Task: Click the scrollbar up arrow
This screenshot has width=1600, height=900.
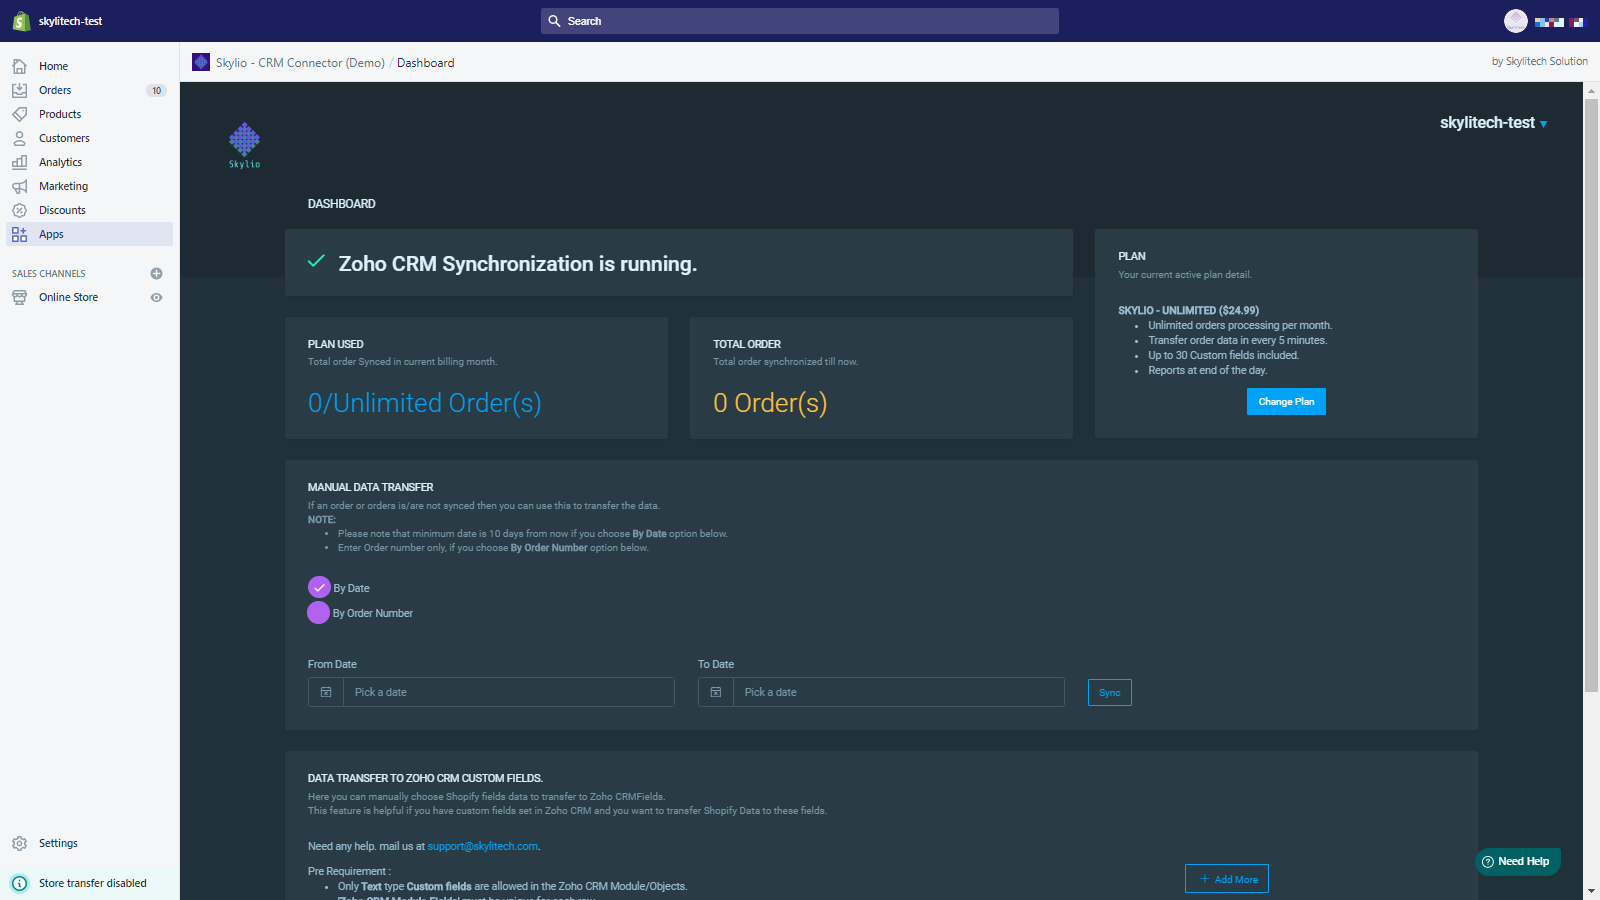Action: pyautogui.click(x=1591, y=90)
